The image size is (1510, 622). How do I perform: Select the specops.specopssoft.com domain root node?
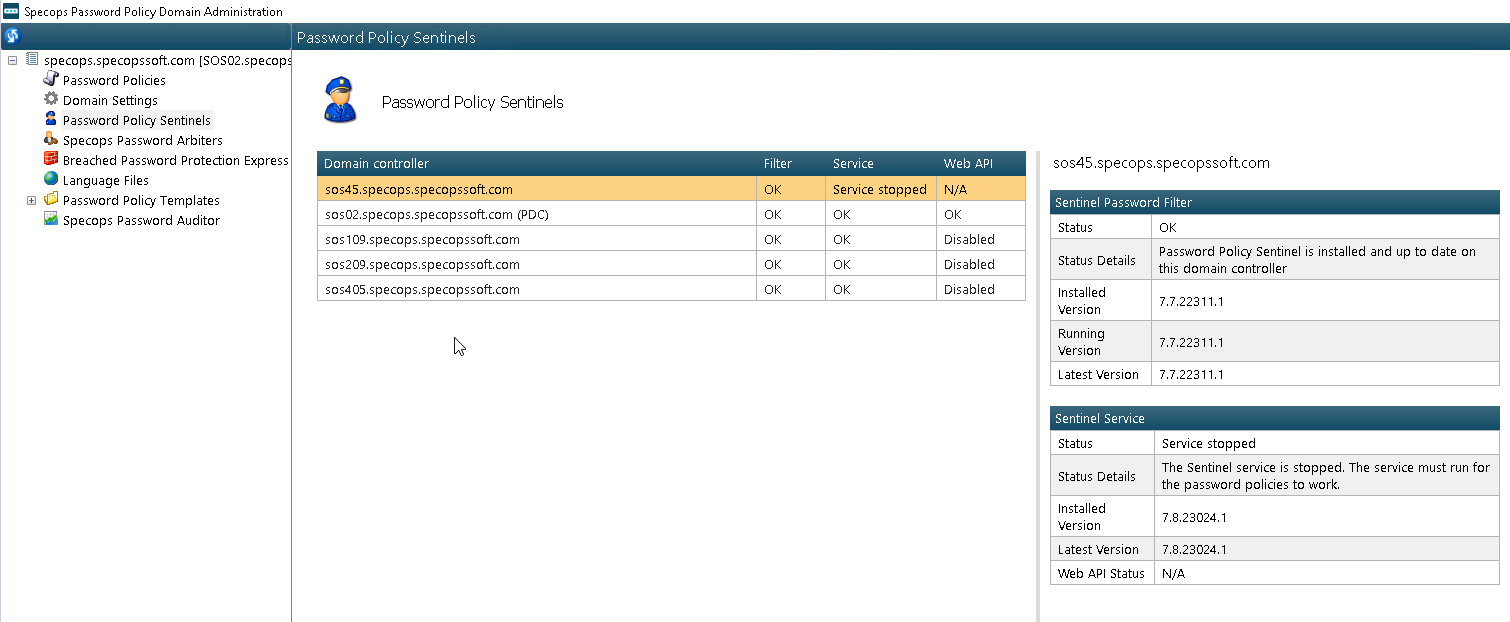[x=167, y=60]
